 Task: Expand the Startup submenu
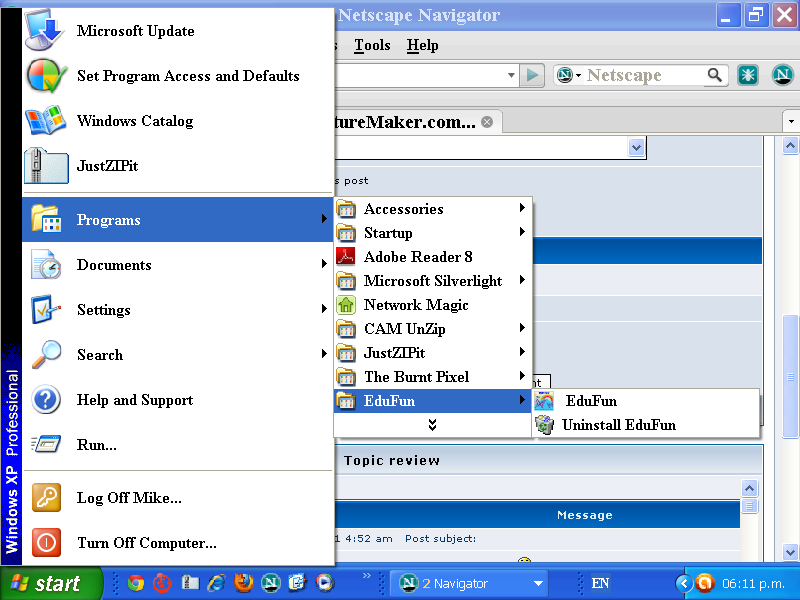(x=433, y=233)
